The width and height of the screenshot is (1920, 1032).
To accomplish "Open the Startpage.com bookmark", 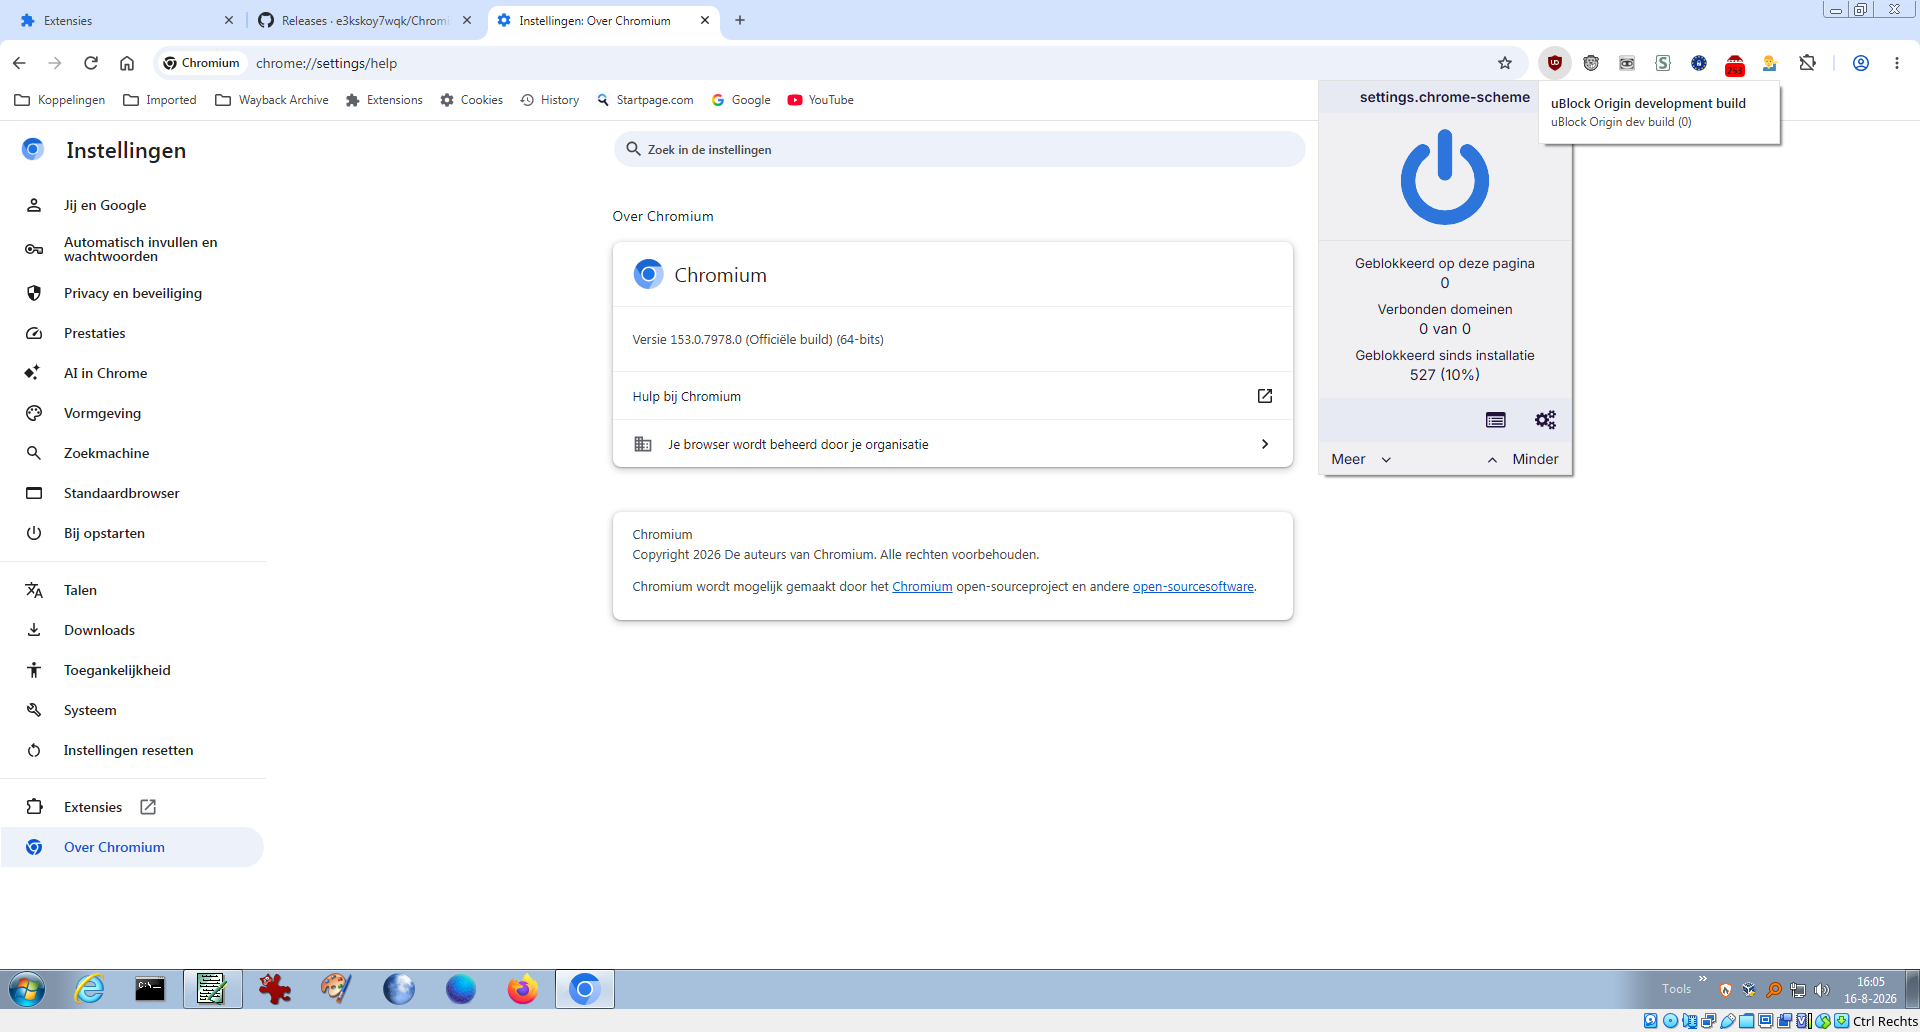I will [645, 100].
